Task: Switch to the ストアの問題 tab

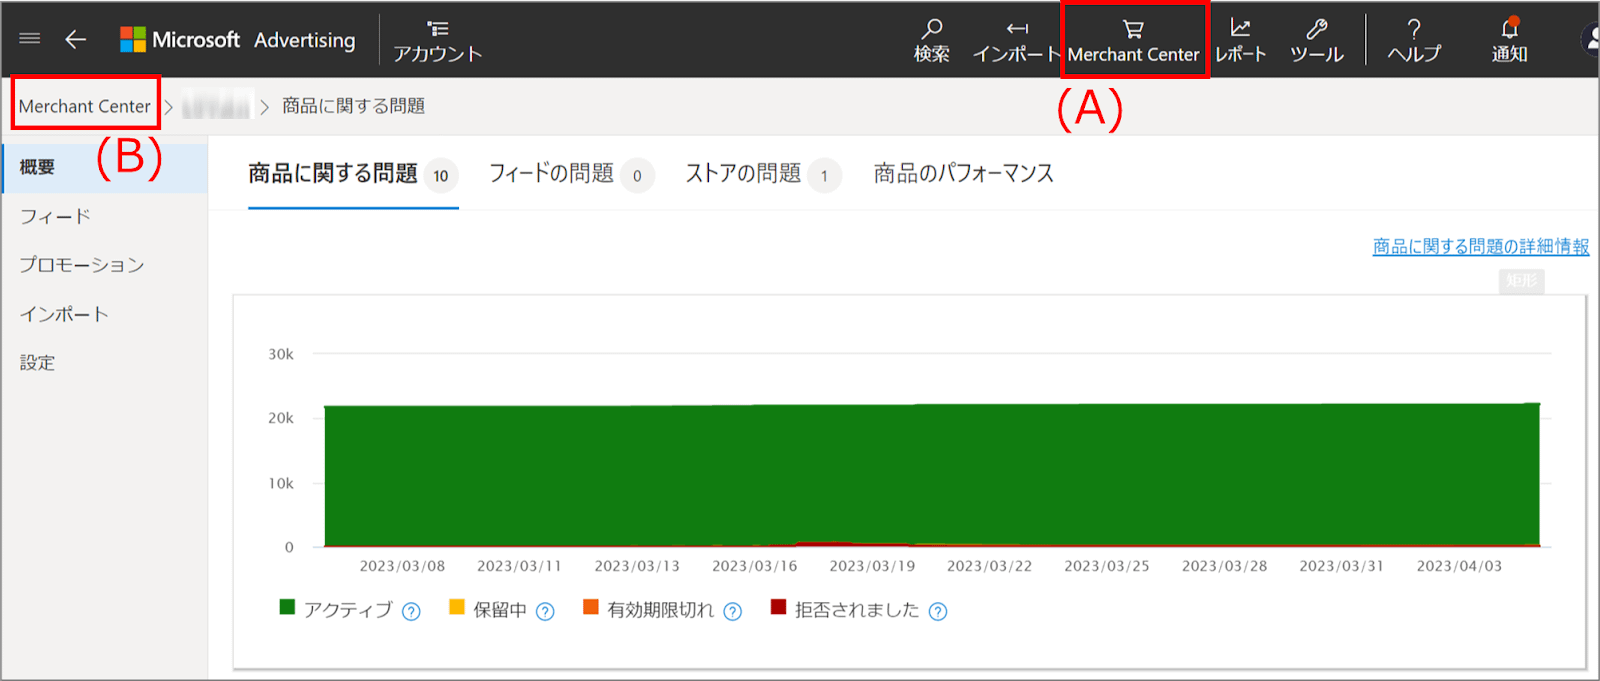Action: 743,174
